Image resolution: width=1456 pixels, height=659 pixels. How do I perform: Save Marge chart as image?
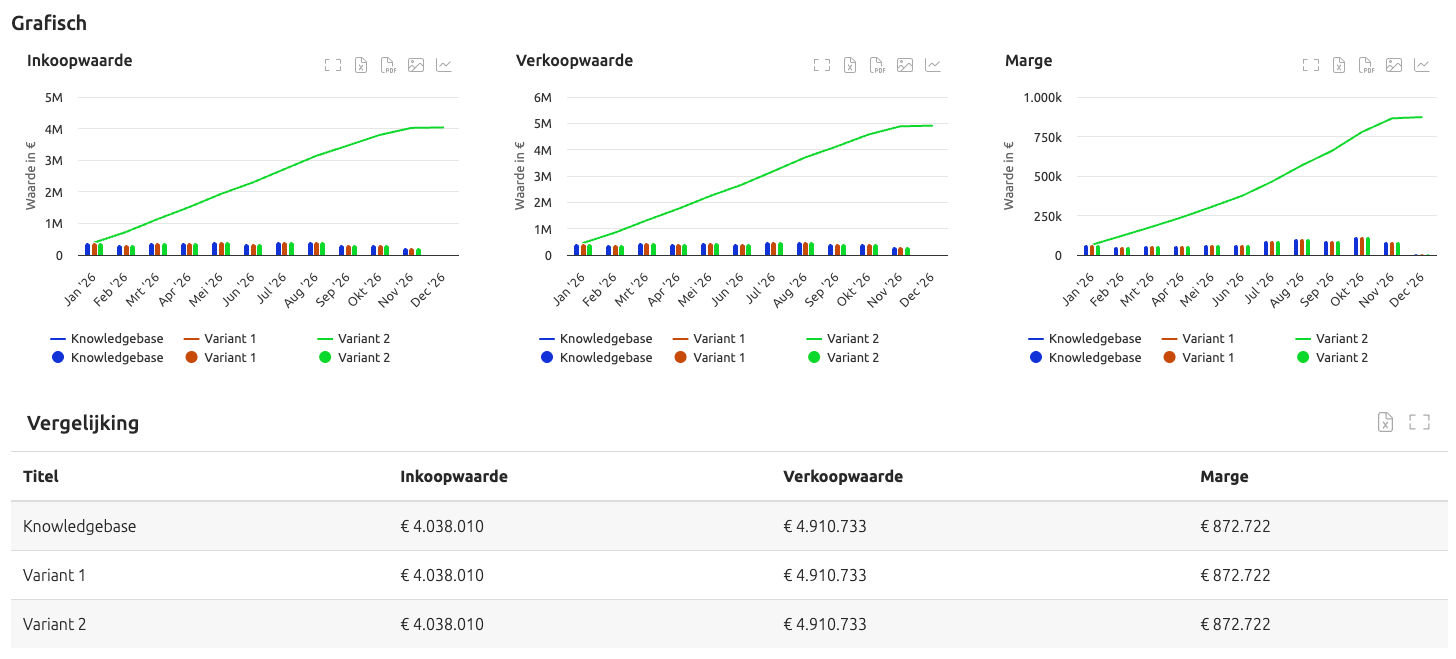coord(1394,65)
